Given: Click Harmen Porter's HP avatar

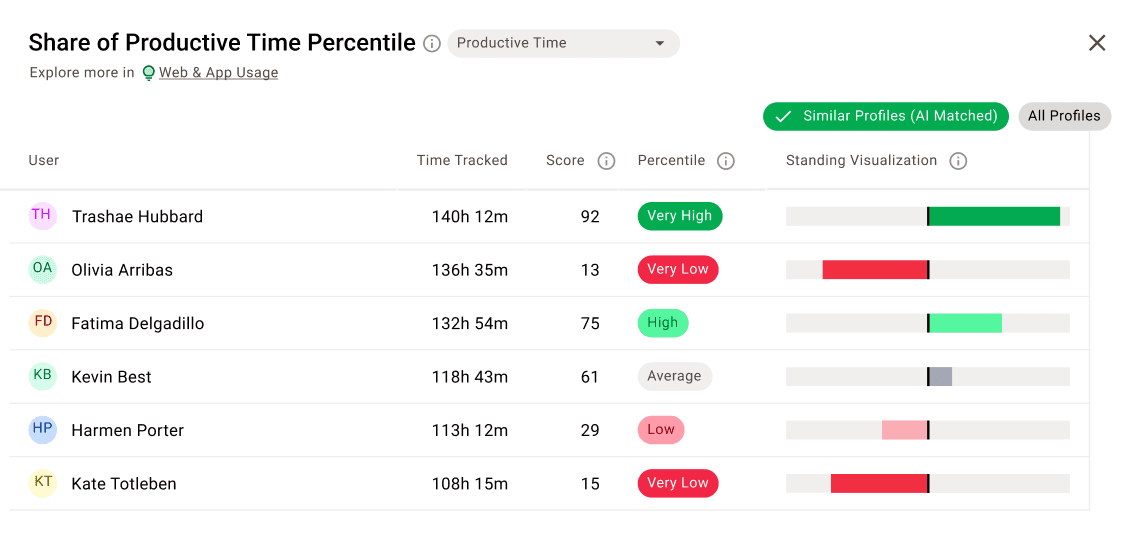Looking at the screenshot, I should [x=42, y=430].
